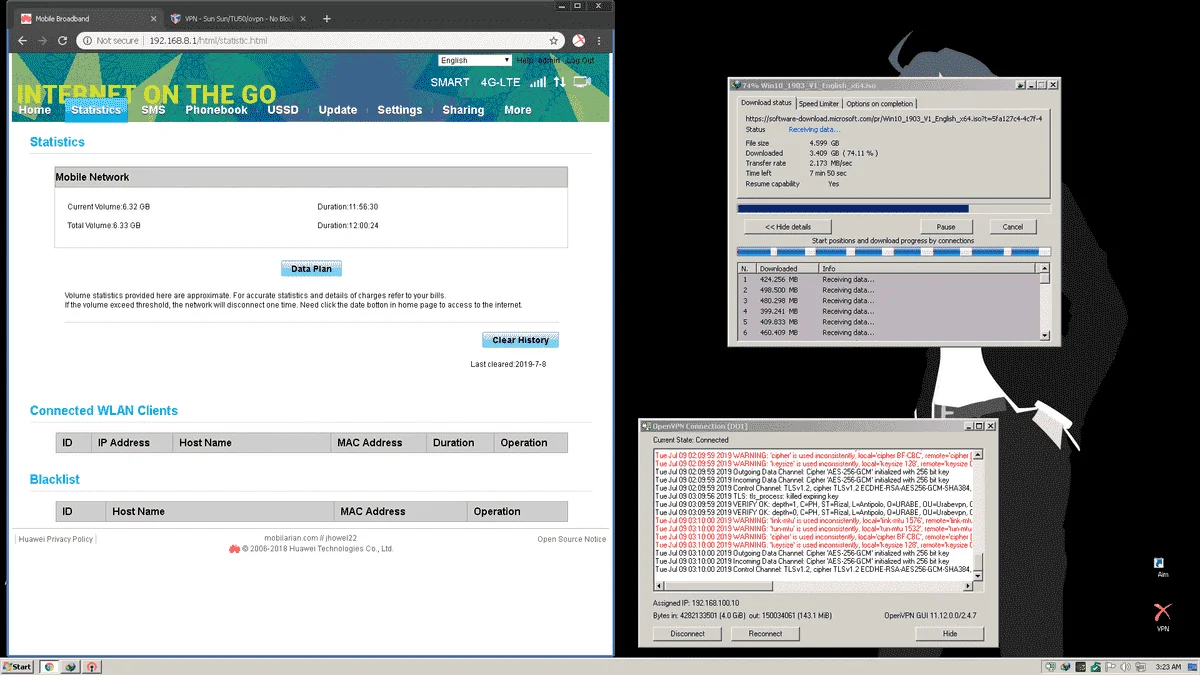Click the MAC Address column in WLAN Clients
This screenshot has height=675, width=1200.
tap(378, 442)
